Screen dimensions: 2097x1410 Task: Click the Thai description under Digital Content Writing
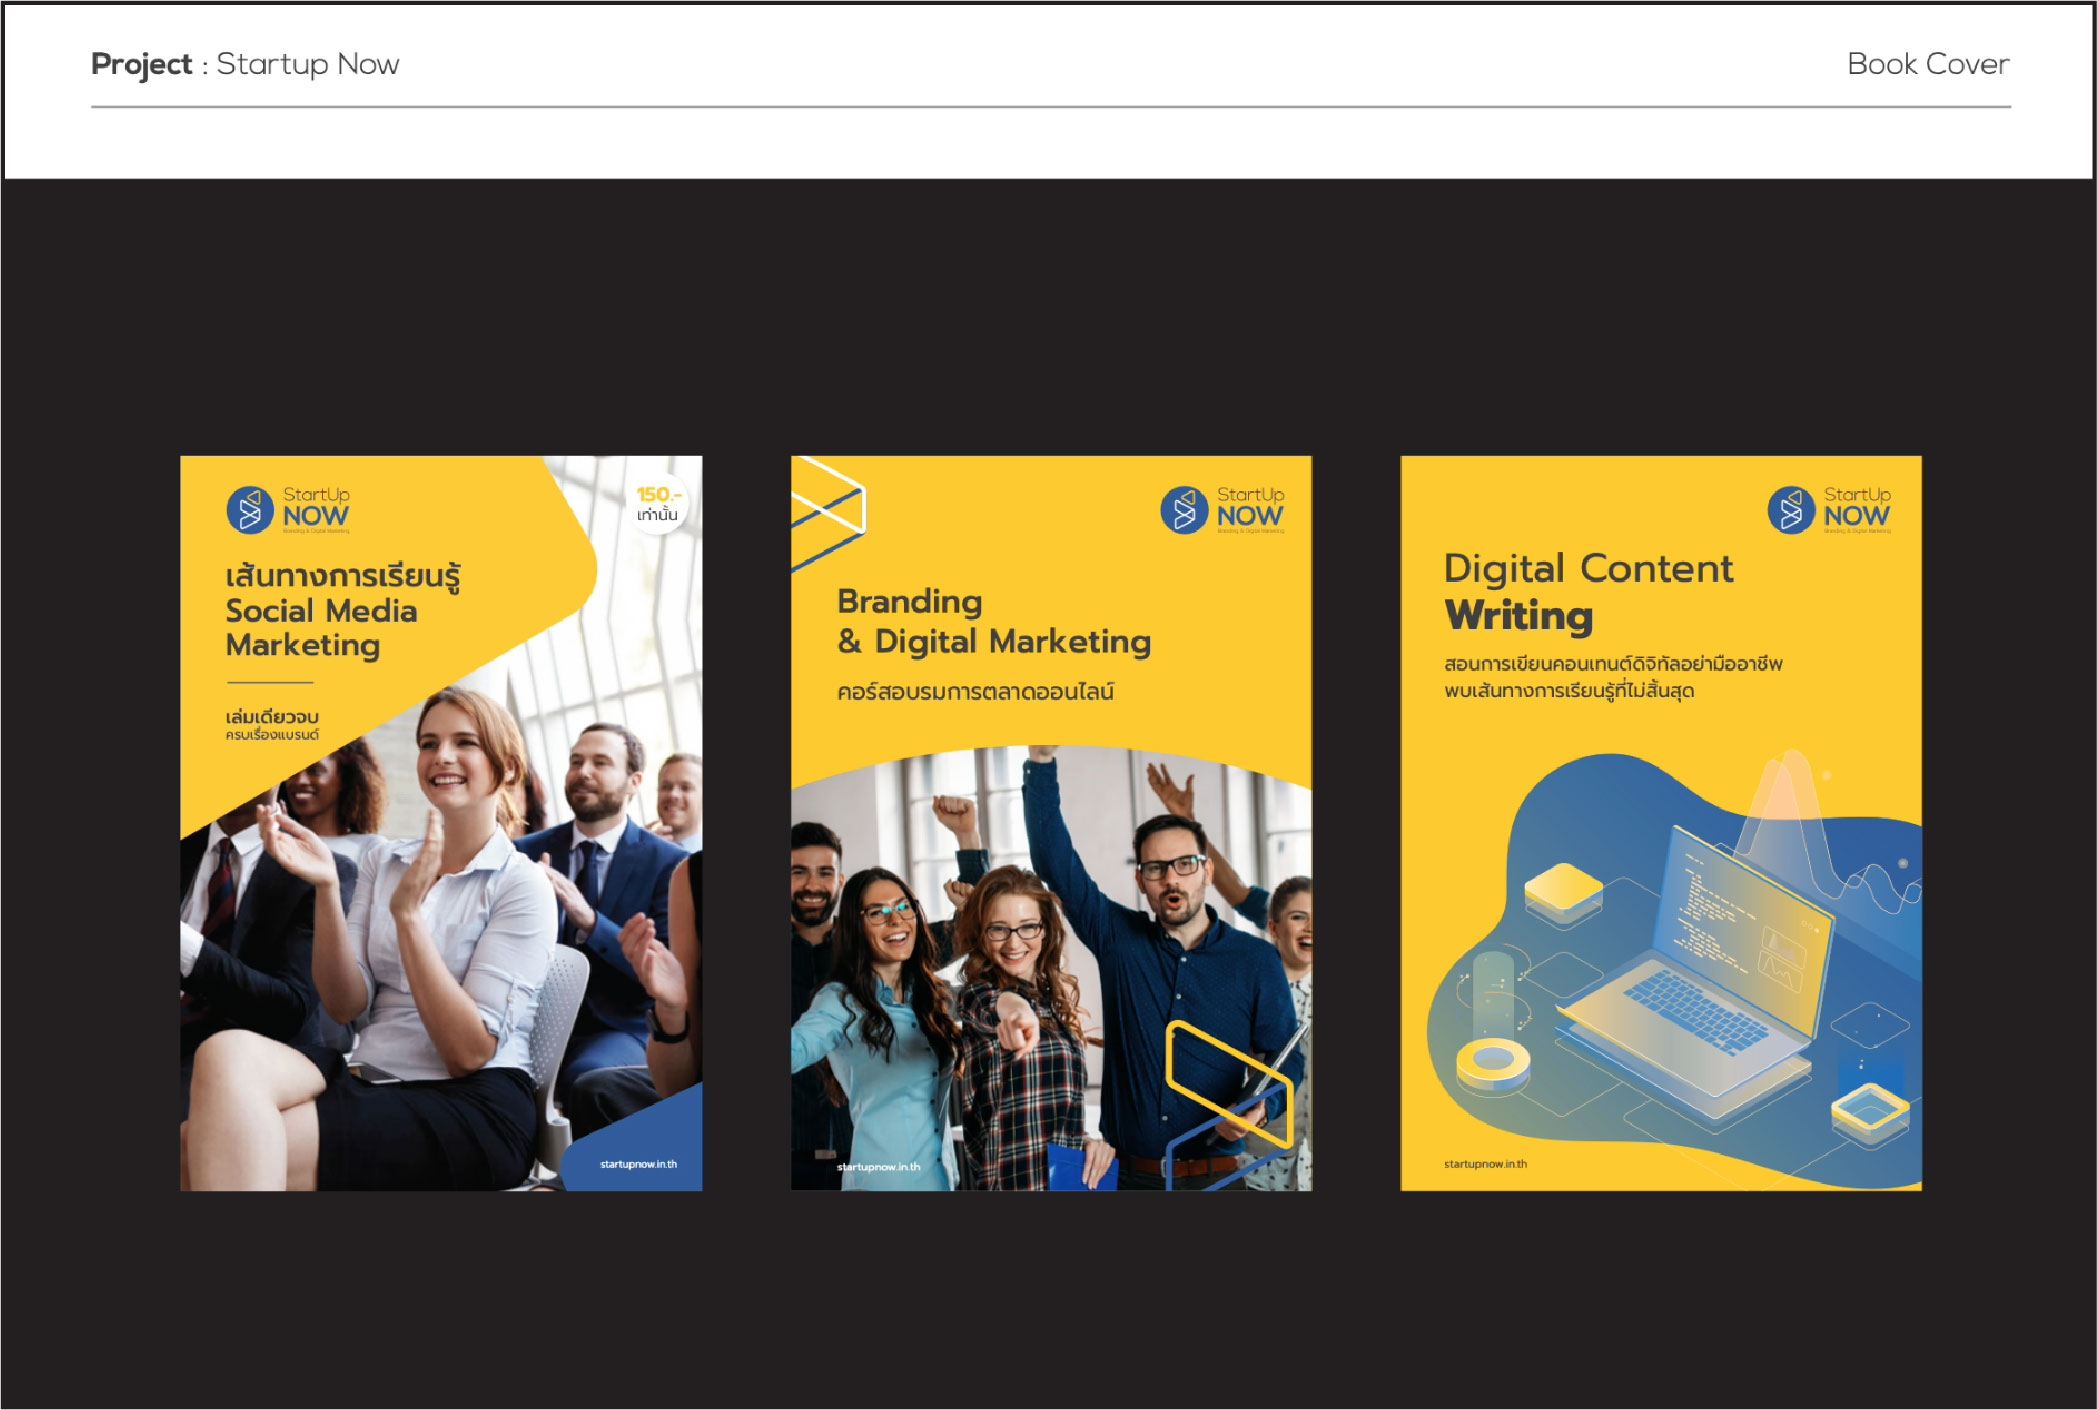(1613, 677)
